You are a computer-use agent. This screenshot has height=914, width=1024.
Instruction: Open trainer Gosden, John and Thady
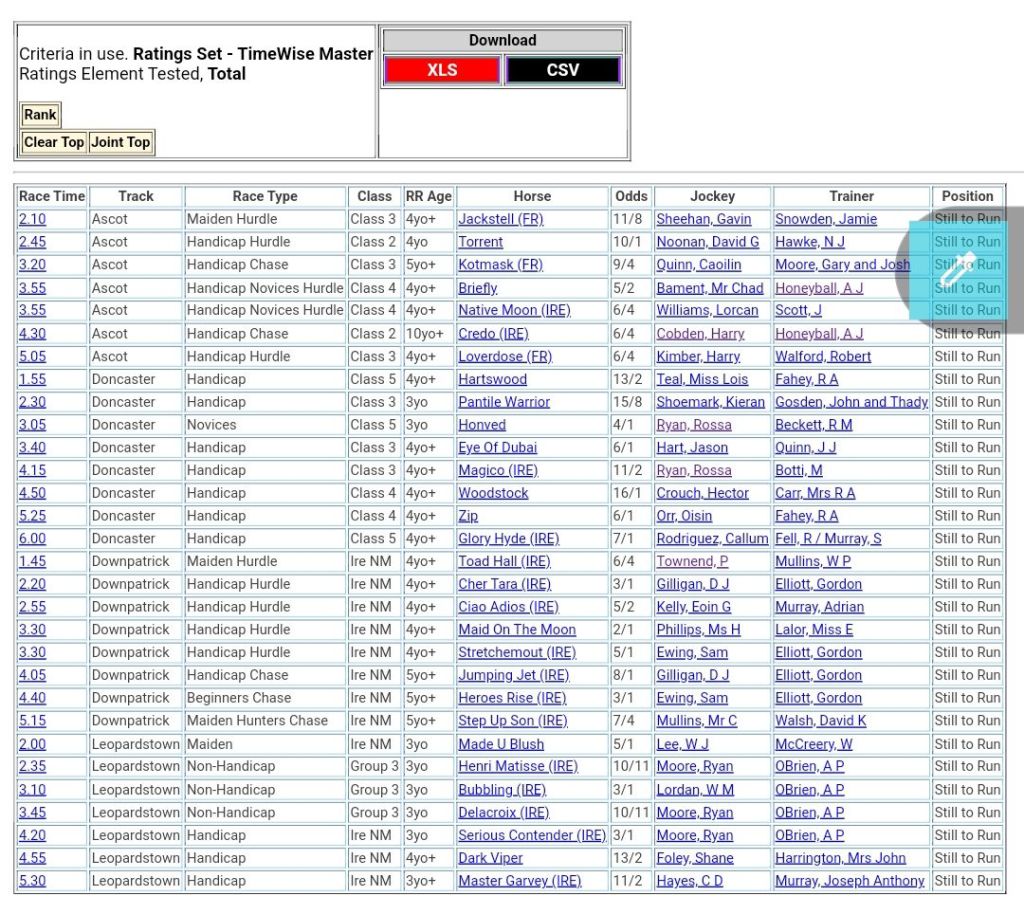pos(851,402)
